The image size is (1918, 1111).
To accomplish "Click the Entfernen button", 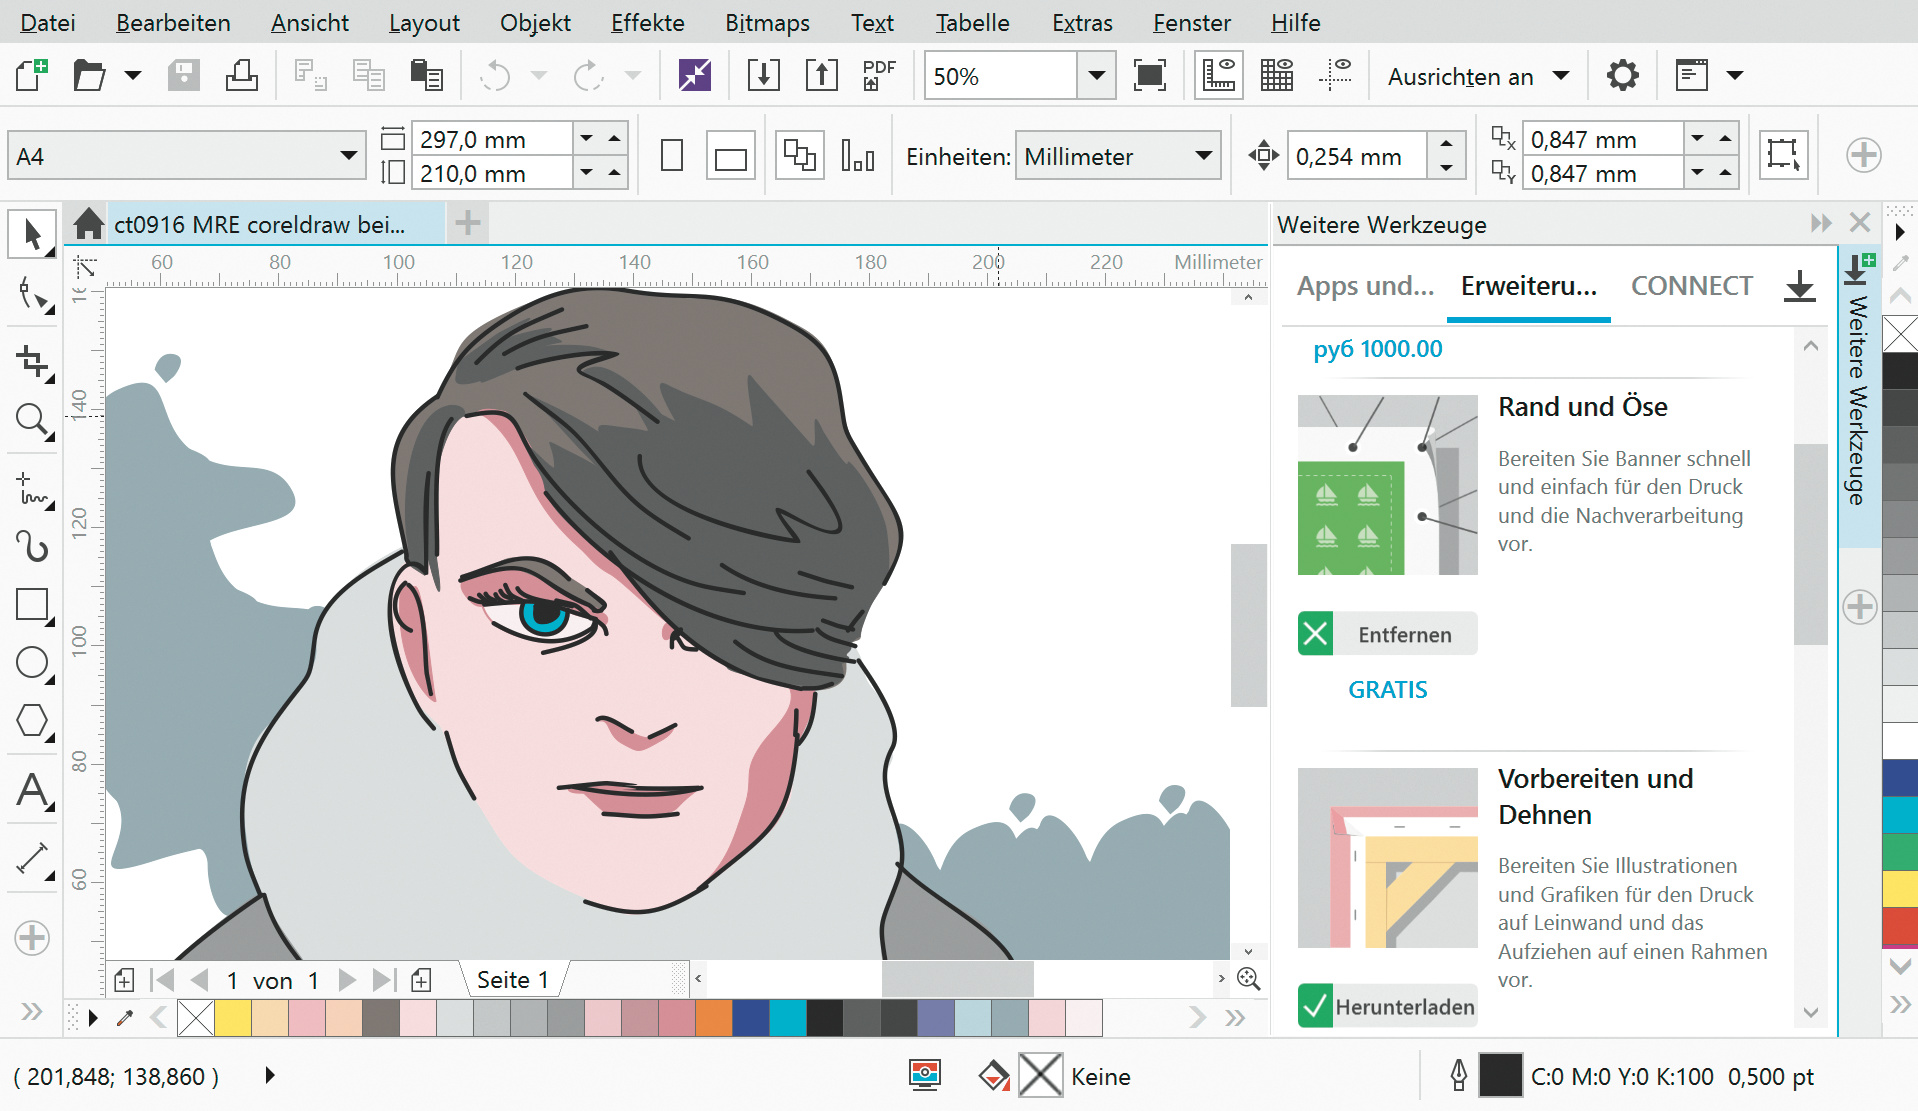I will pyautogui.click(x=1387, y=634).
